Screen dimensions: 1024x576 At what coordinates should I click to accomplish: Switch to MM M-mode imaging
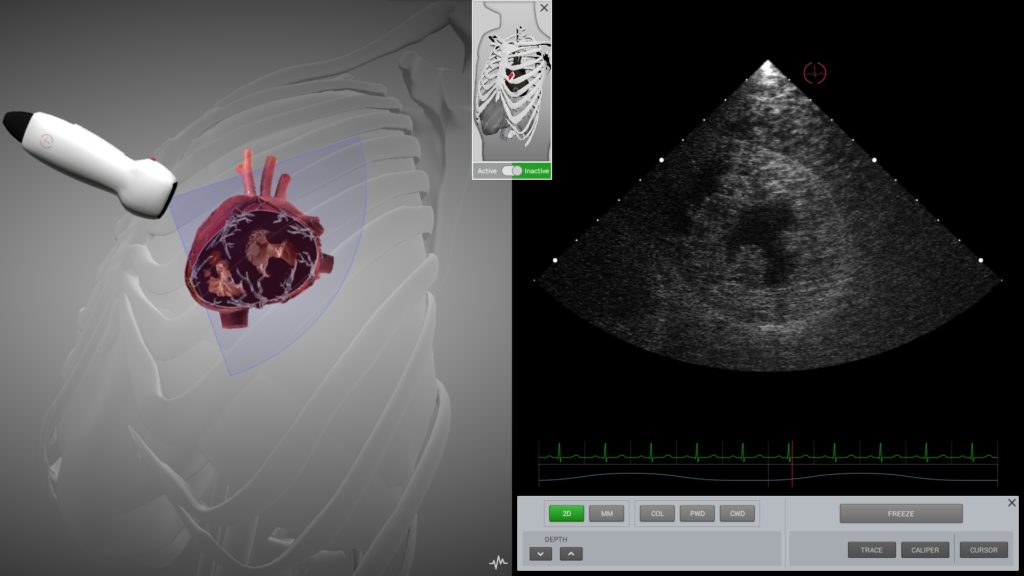[x=606, y=514]
